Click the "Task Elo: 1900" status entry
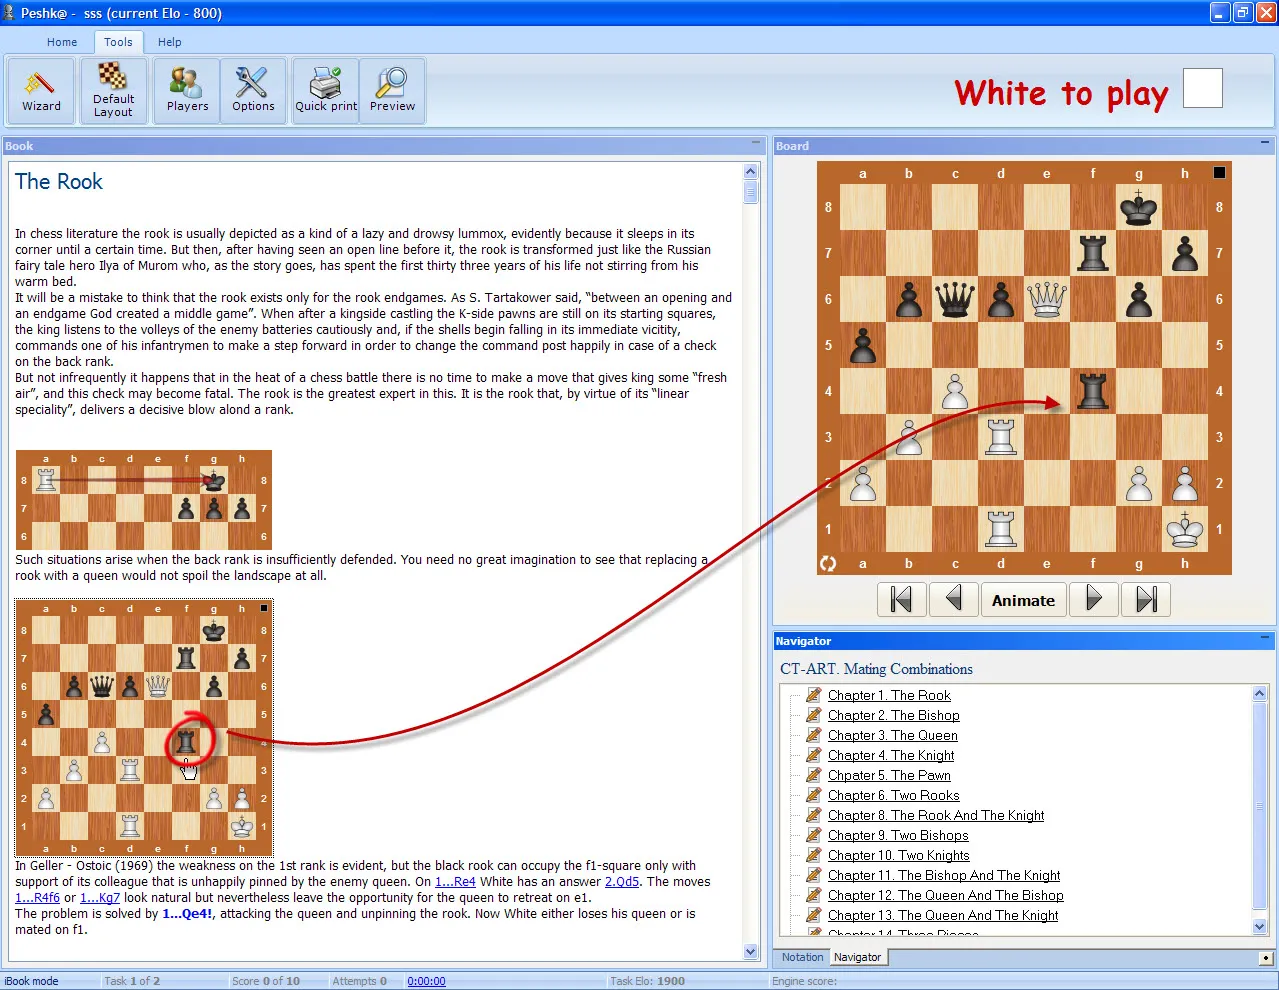 [648, 981]
